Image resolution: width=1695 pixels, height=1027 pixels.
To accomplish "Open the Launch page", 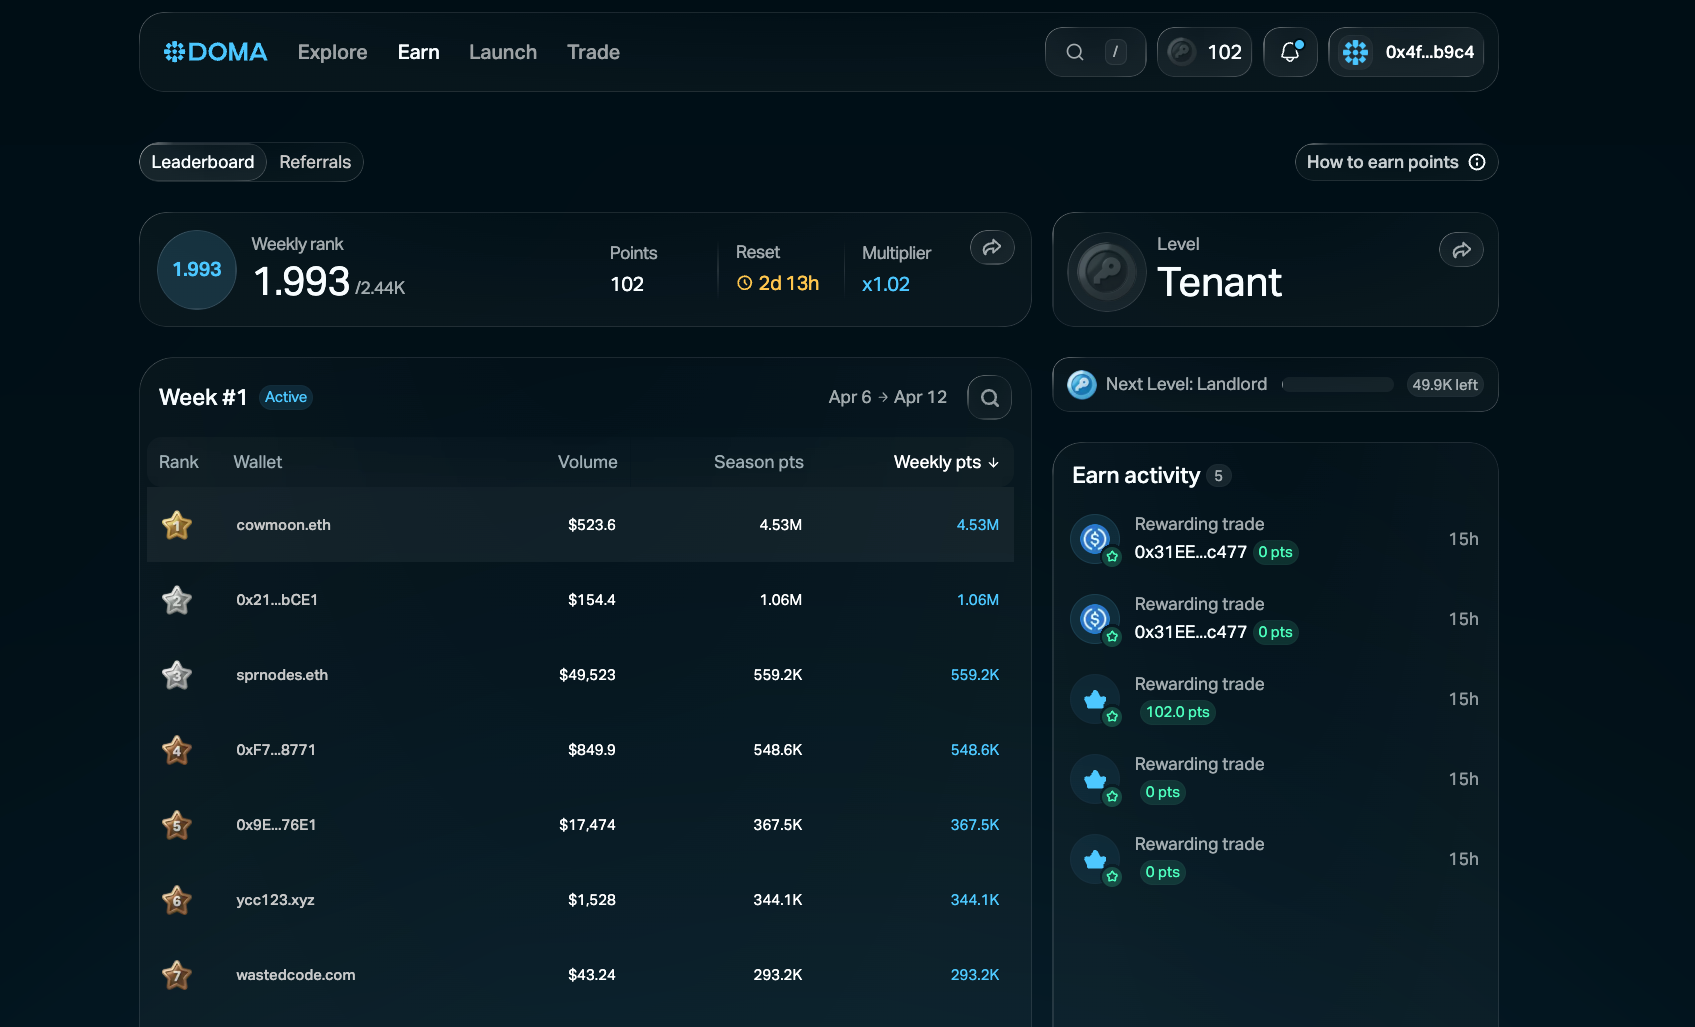I will [x=502, y=52].
